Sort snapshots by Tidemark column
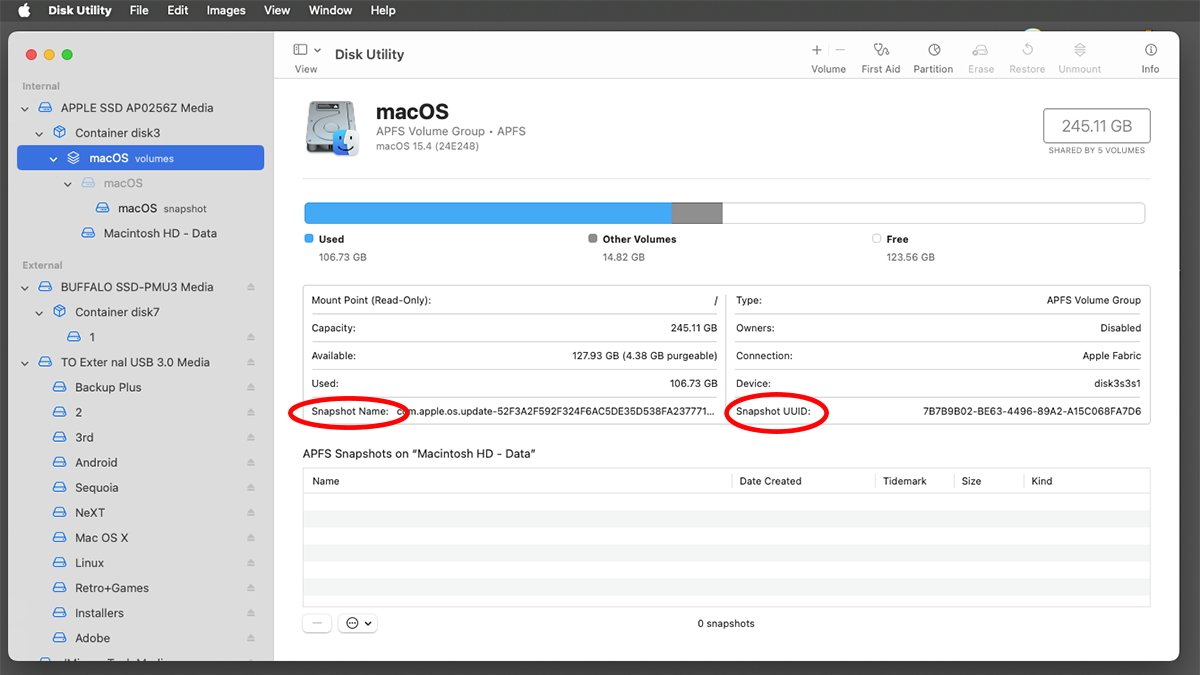The image size is (1200, 675). pos(915,481)
